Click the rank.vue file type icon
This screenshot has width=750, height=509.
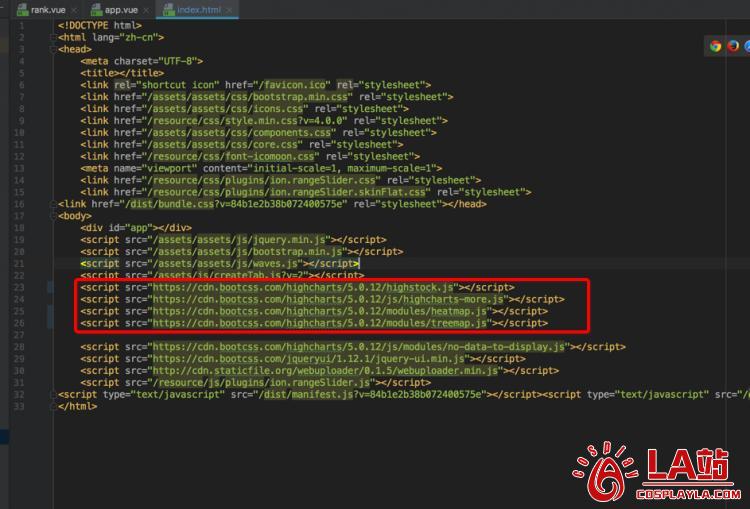(x=22, y=10)
